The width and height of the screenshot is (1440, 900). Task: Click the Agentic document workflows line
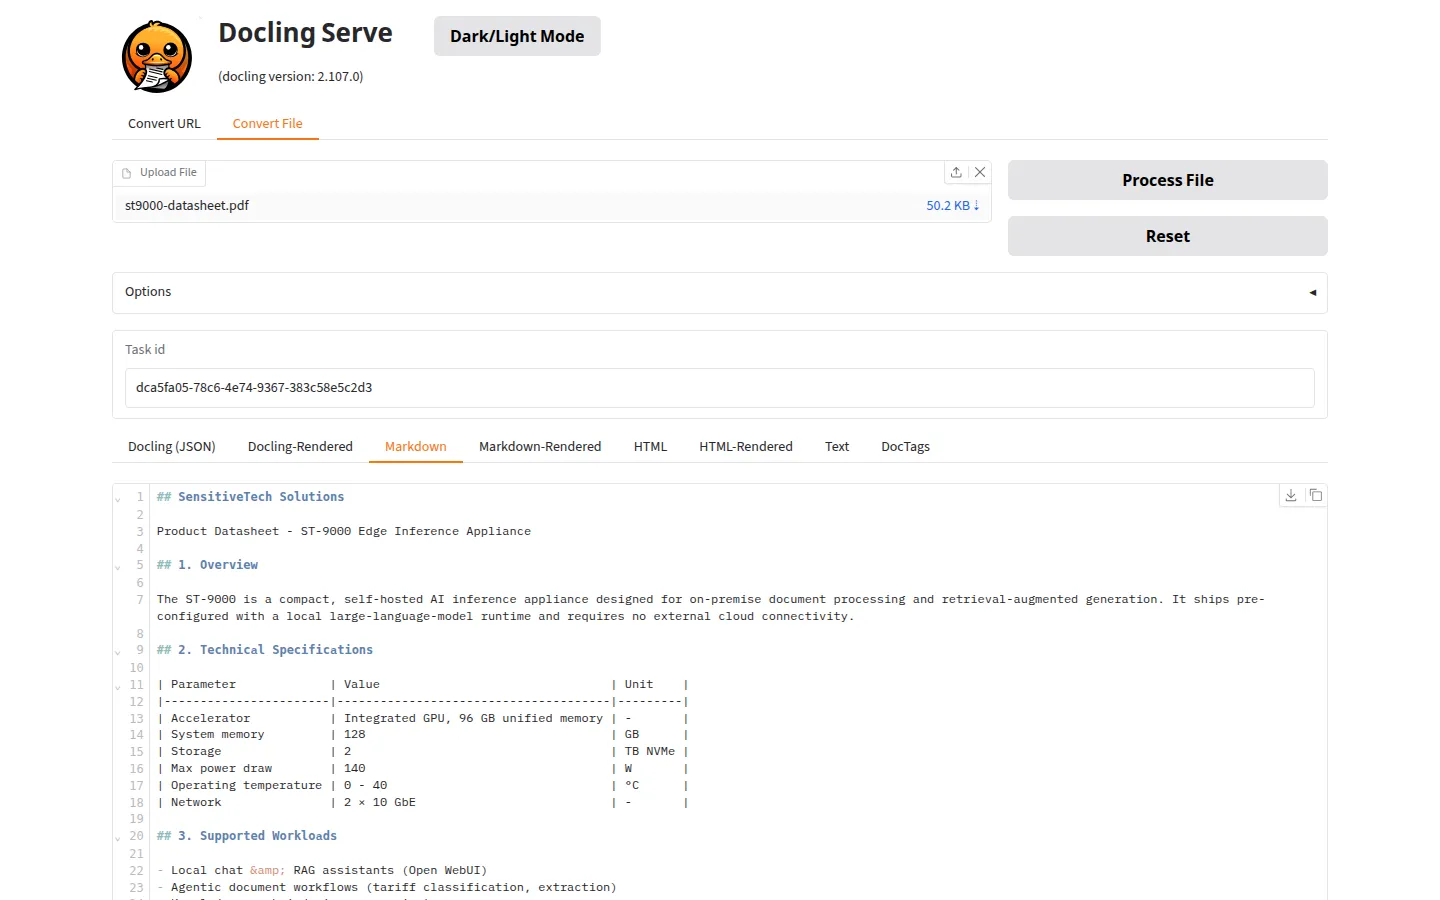(387, 888)
